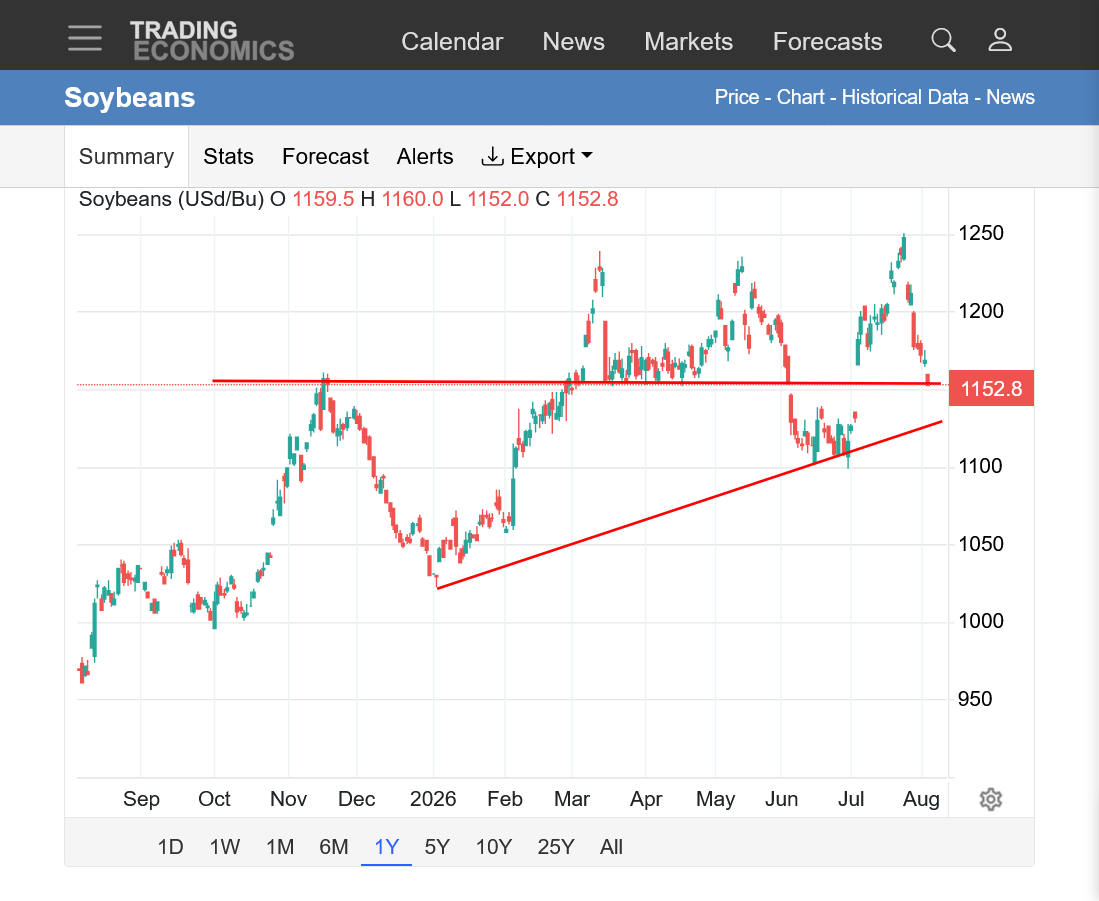Click the Feb date axis label
This screenshot has width=1099, height=901.
[505, 799]
